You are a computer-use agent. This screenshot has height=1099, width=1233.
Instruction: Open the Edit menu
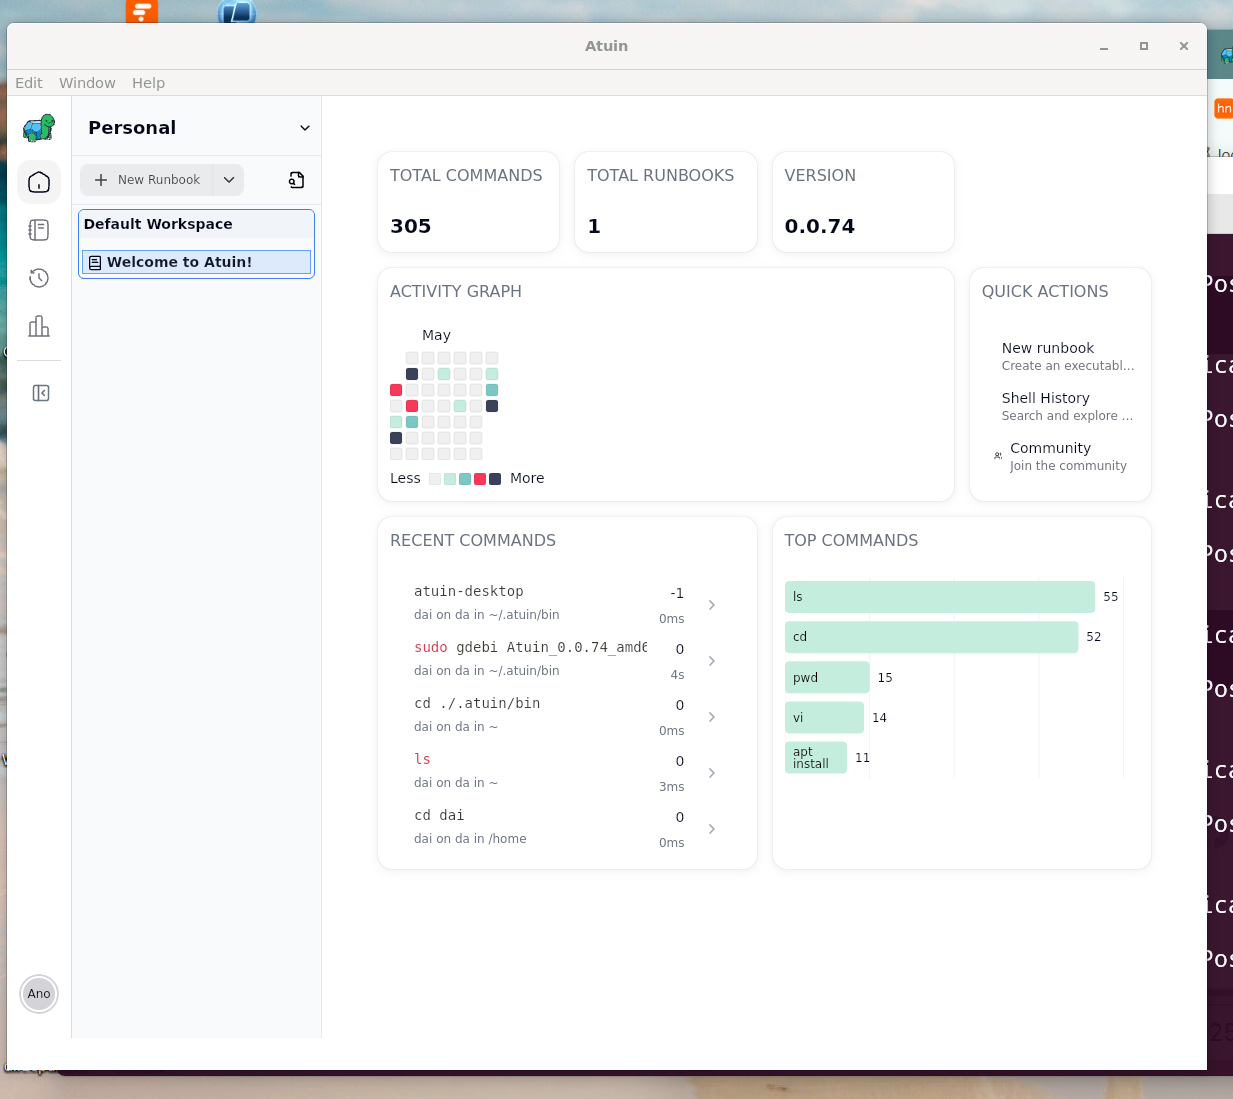(29, 83)
